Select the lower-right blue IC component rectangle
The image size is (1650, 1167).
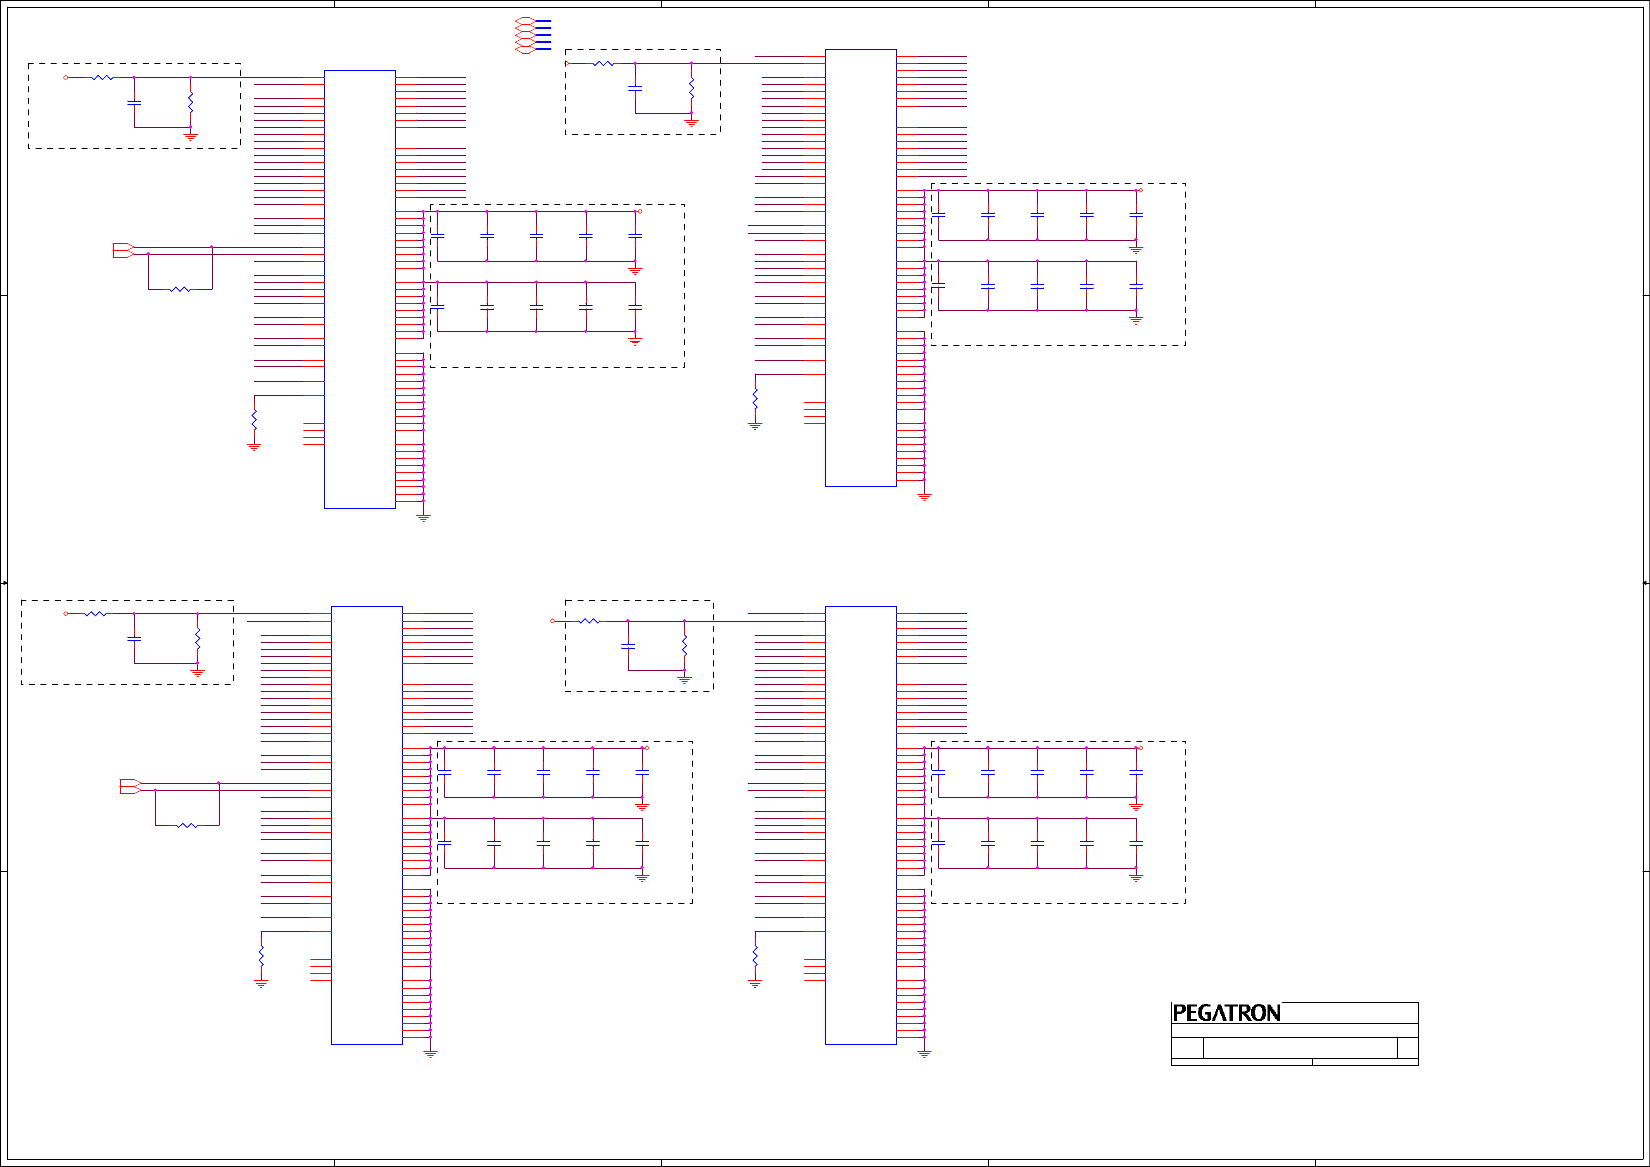coord(861,825)
